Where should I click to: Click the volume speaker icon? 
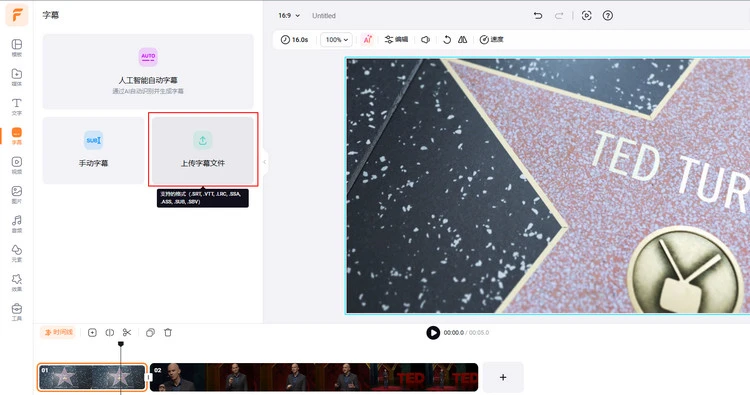(x=425, y=39)
